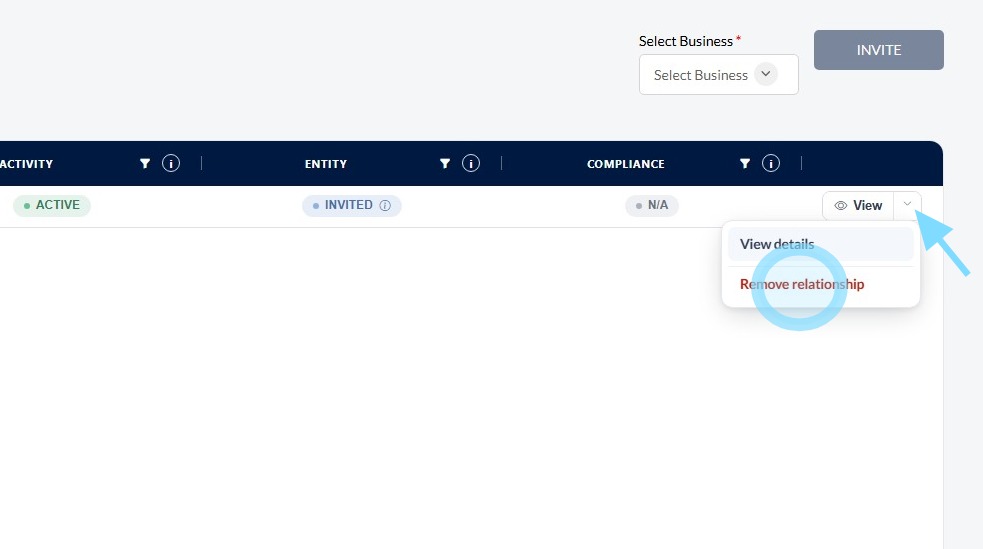This screenshot has width=983, height=549.
Task: Select Remove relationship menu option
Action: pos(821,284)
